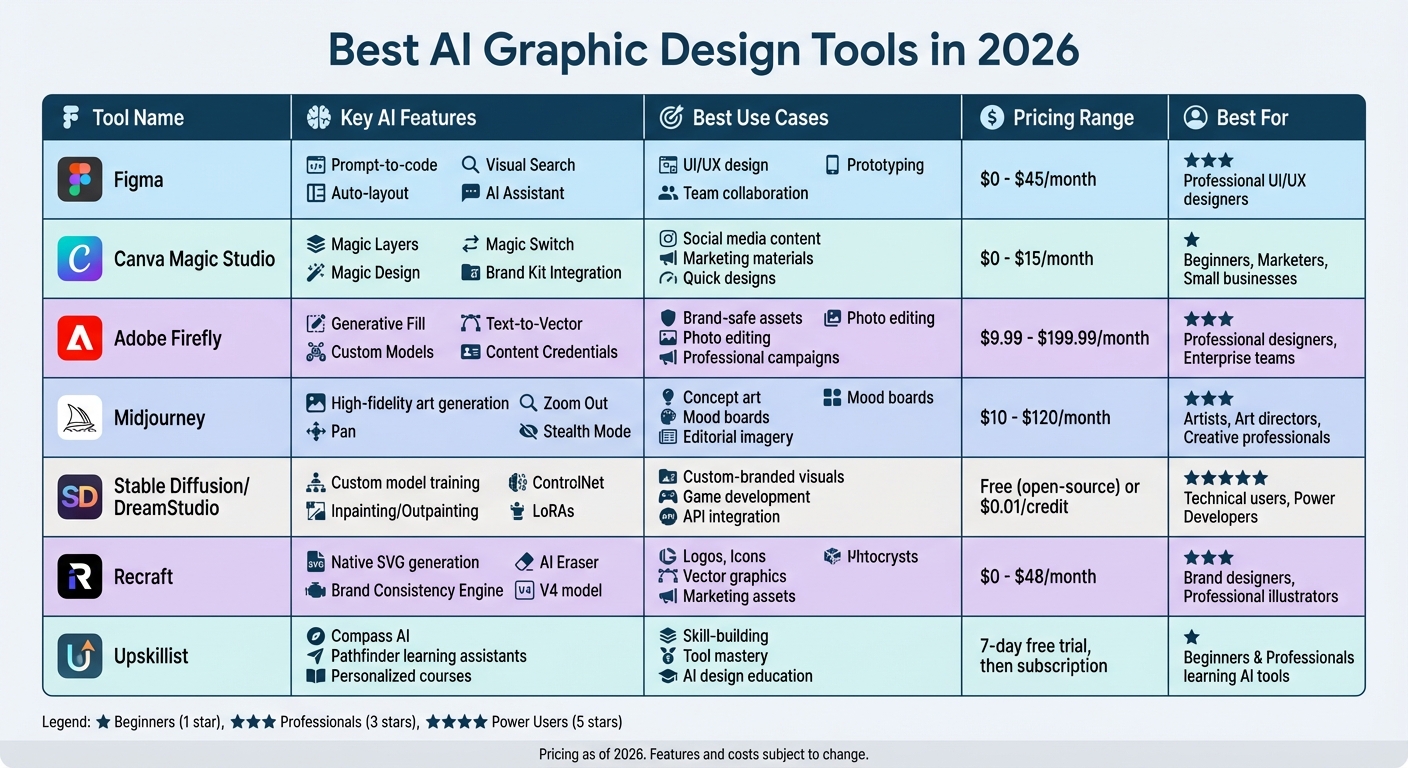
Task: Select the Canva Magic Studio logo
Action: (78, 258)
